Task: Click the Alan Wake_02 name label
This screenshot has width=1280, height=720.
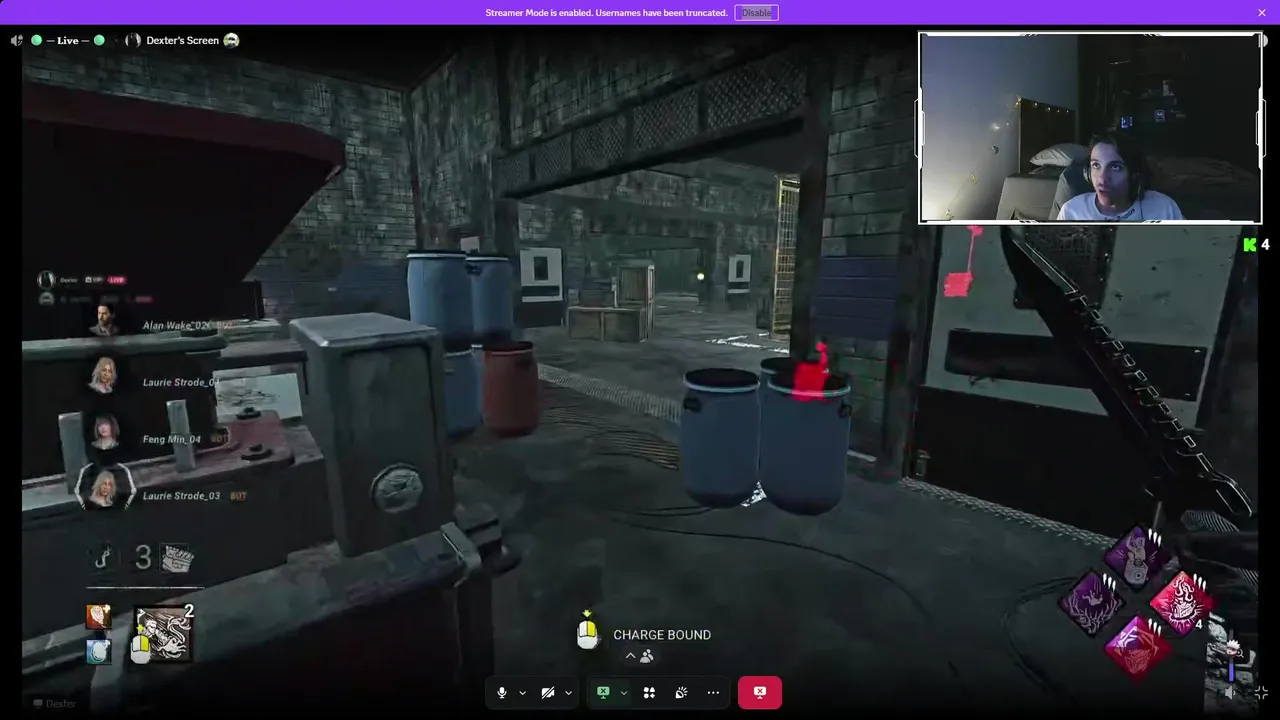Action: pos(179,326)
